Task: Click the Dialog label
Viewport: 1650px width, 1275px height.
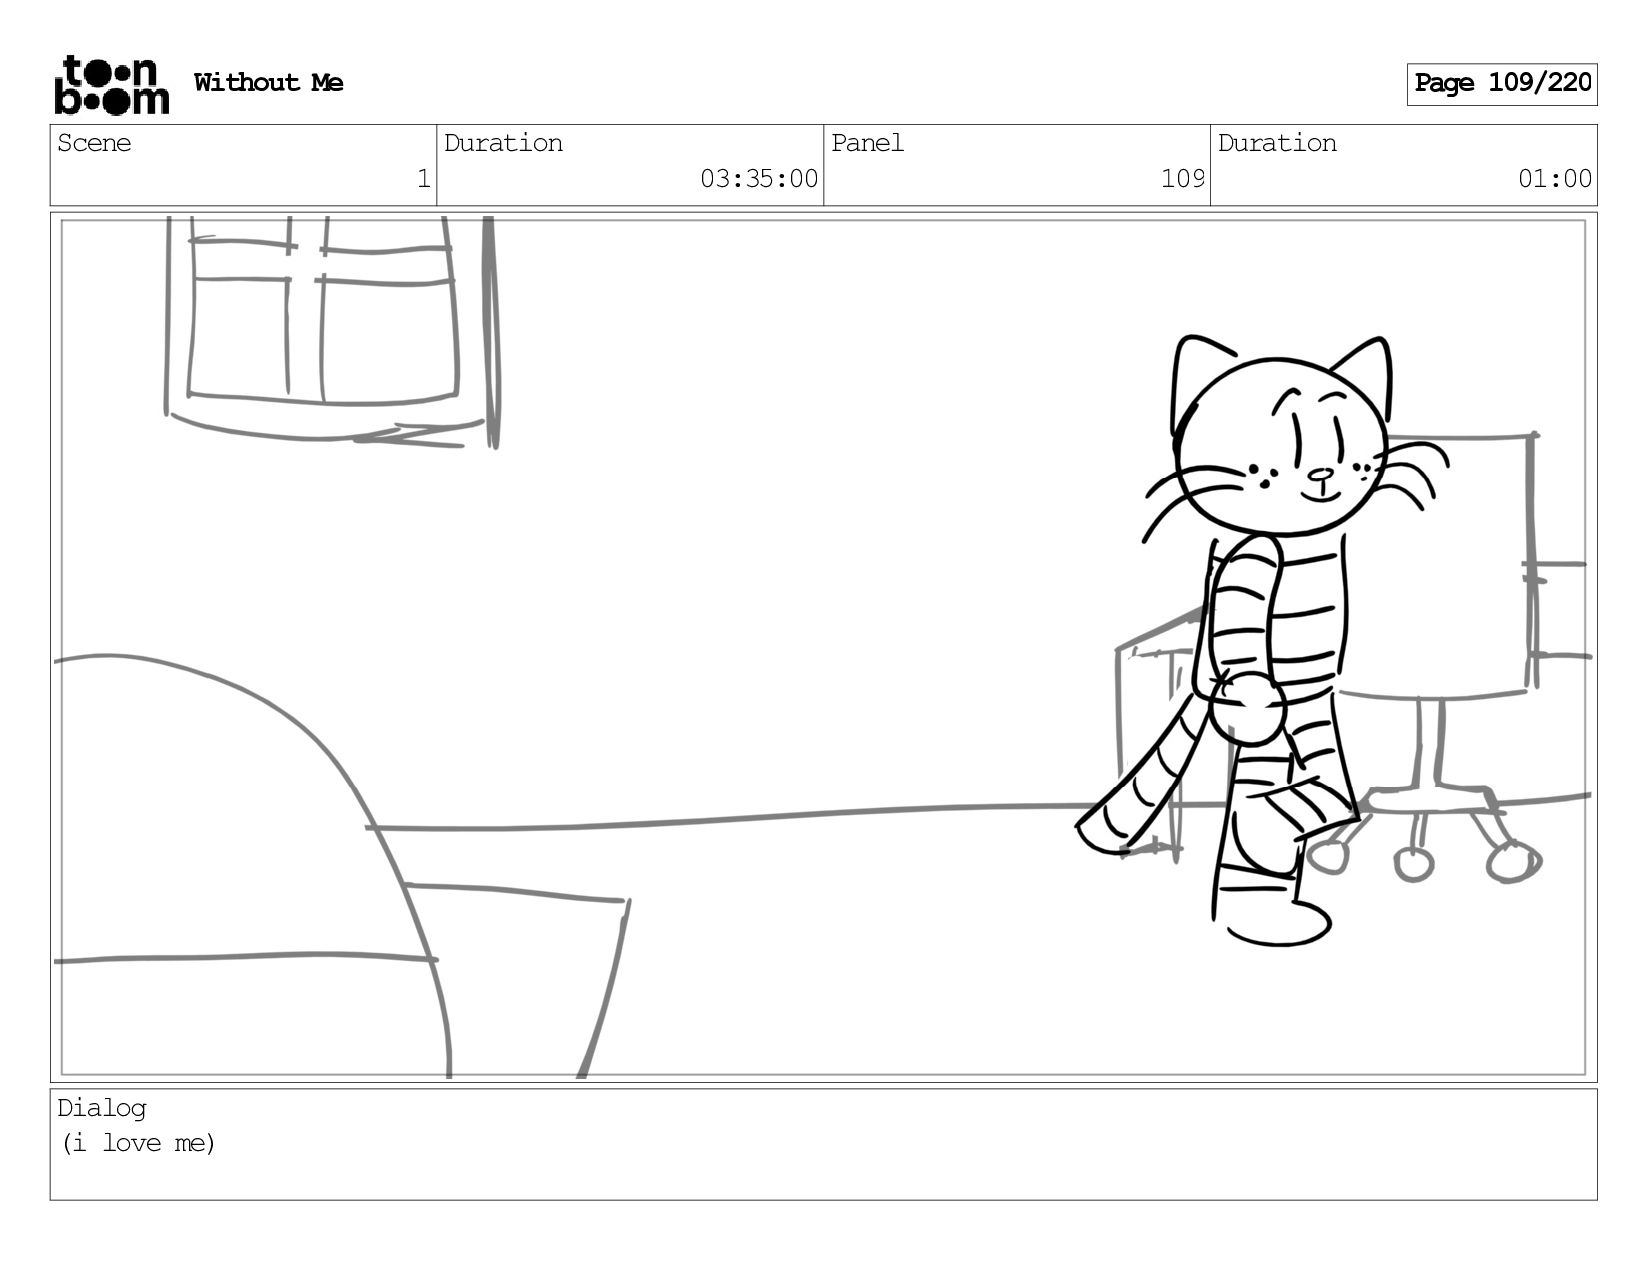Action: pos(102,1108)
